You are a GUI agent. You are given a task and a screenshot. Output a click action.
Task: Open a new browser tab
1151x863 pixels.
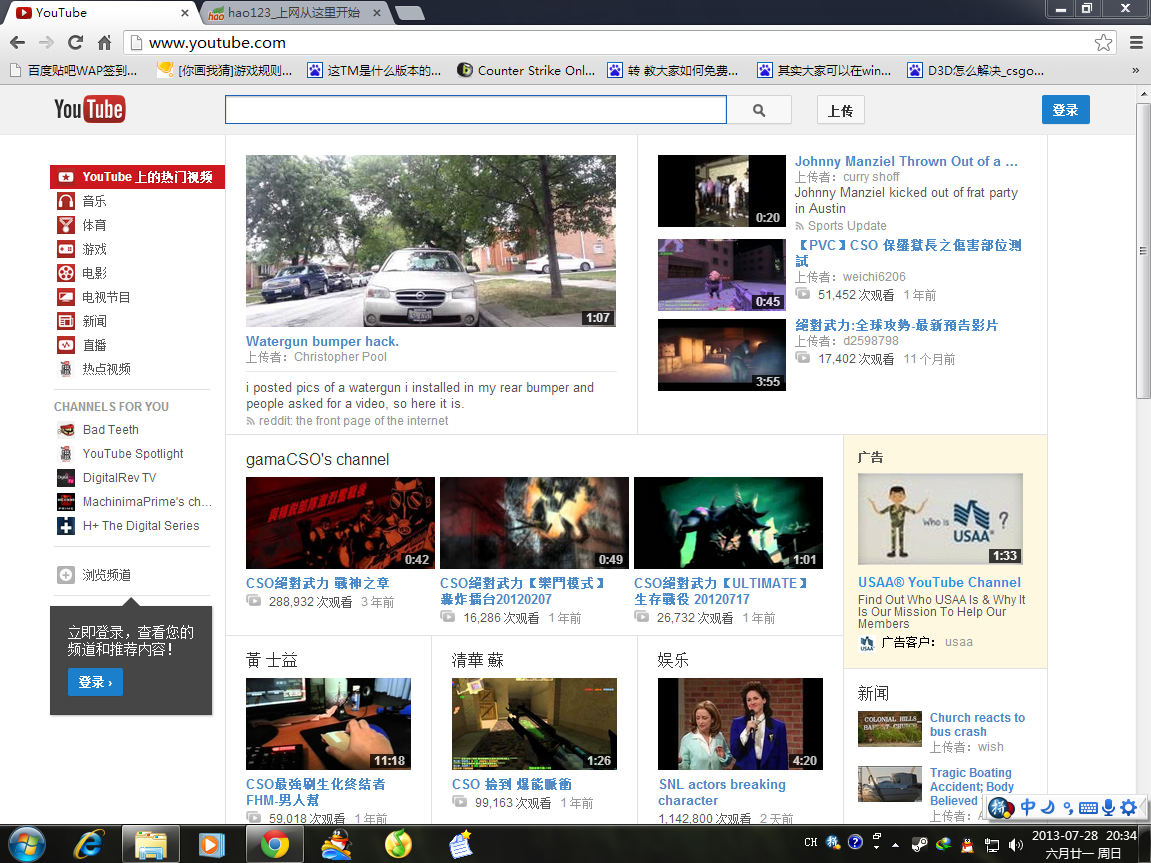tap(409, 12)
